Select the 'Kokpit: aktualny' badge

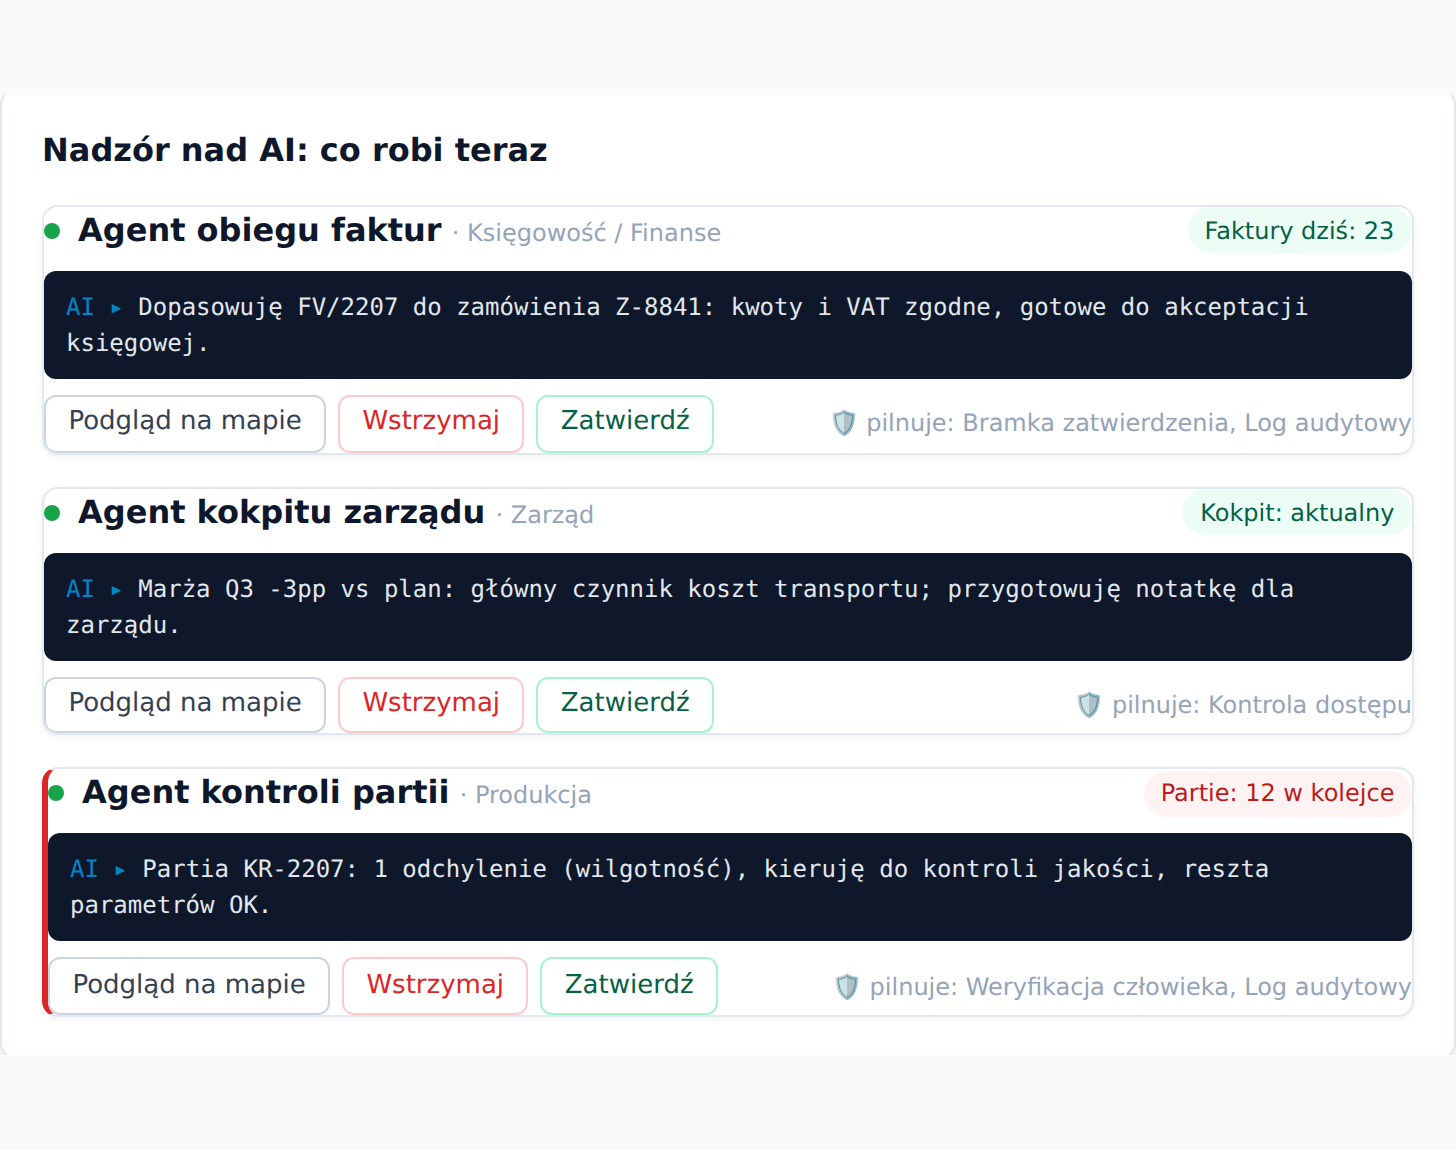(1297, 513)
